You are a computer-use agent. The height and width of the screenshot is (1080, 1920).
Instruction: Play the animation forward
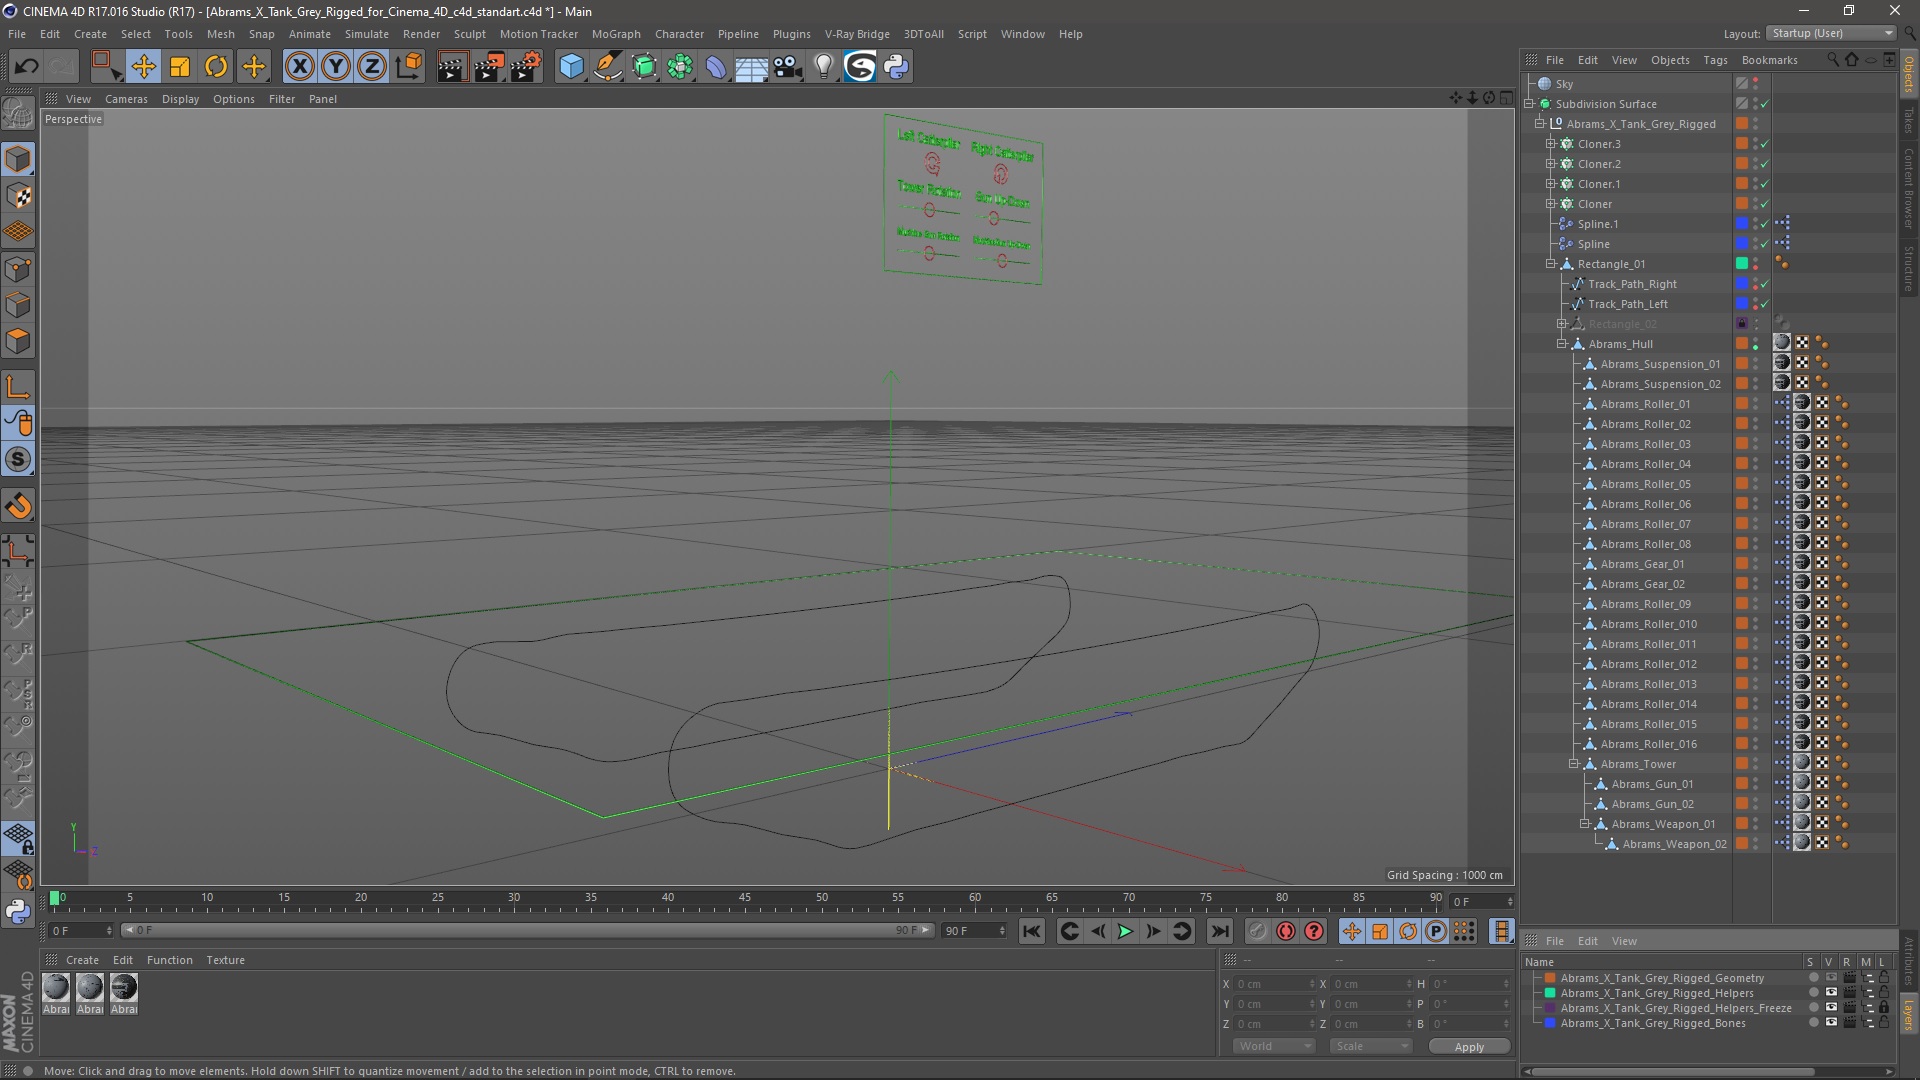1125,931
